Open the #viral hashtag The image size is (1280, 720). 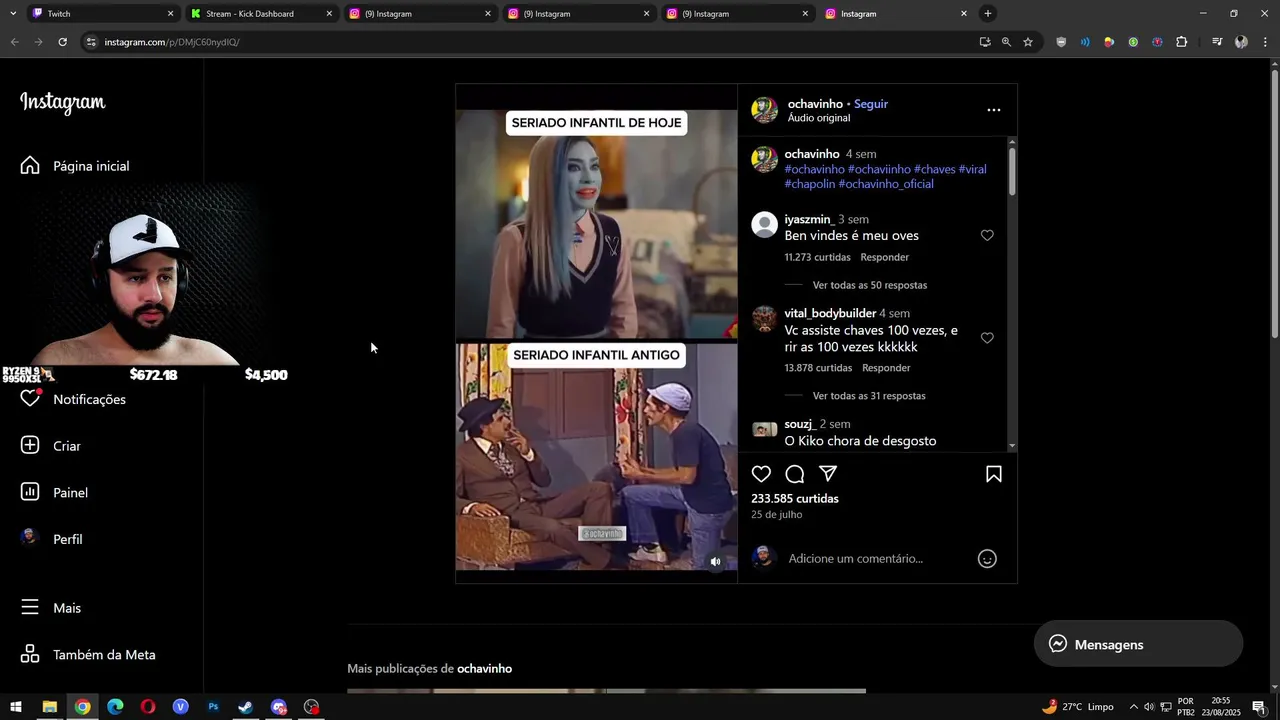coord(973,169)
